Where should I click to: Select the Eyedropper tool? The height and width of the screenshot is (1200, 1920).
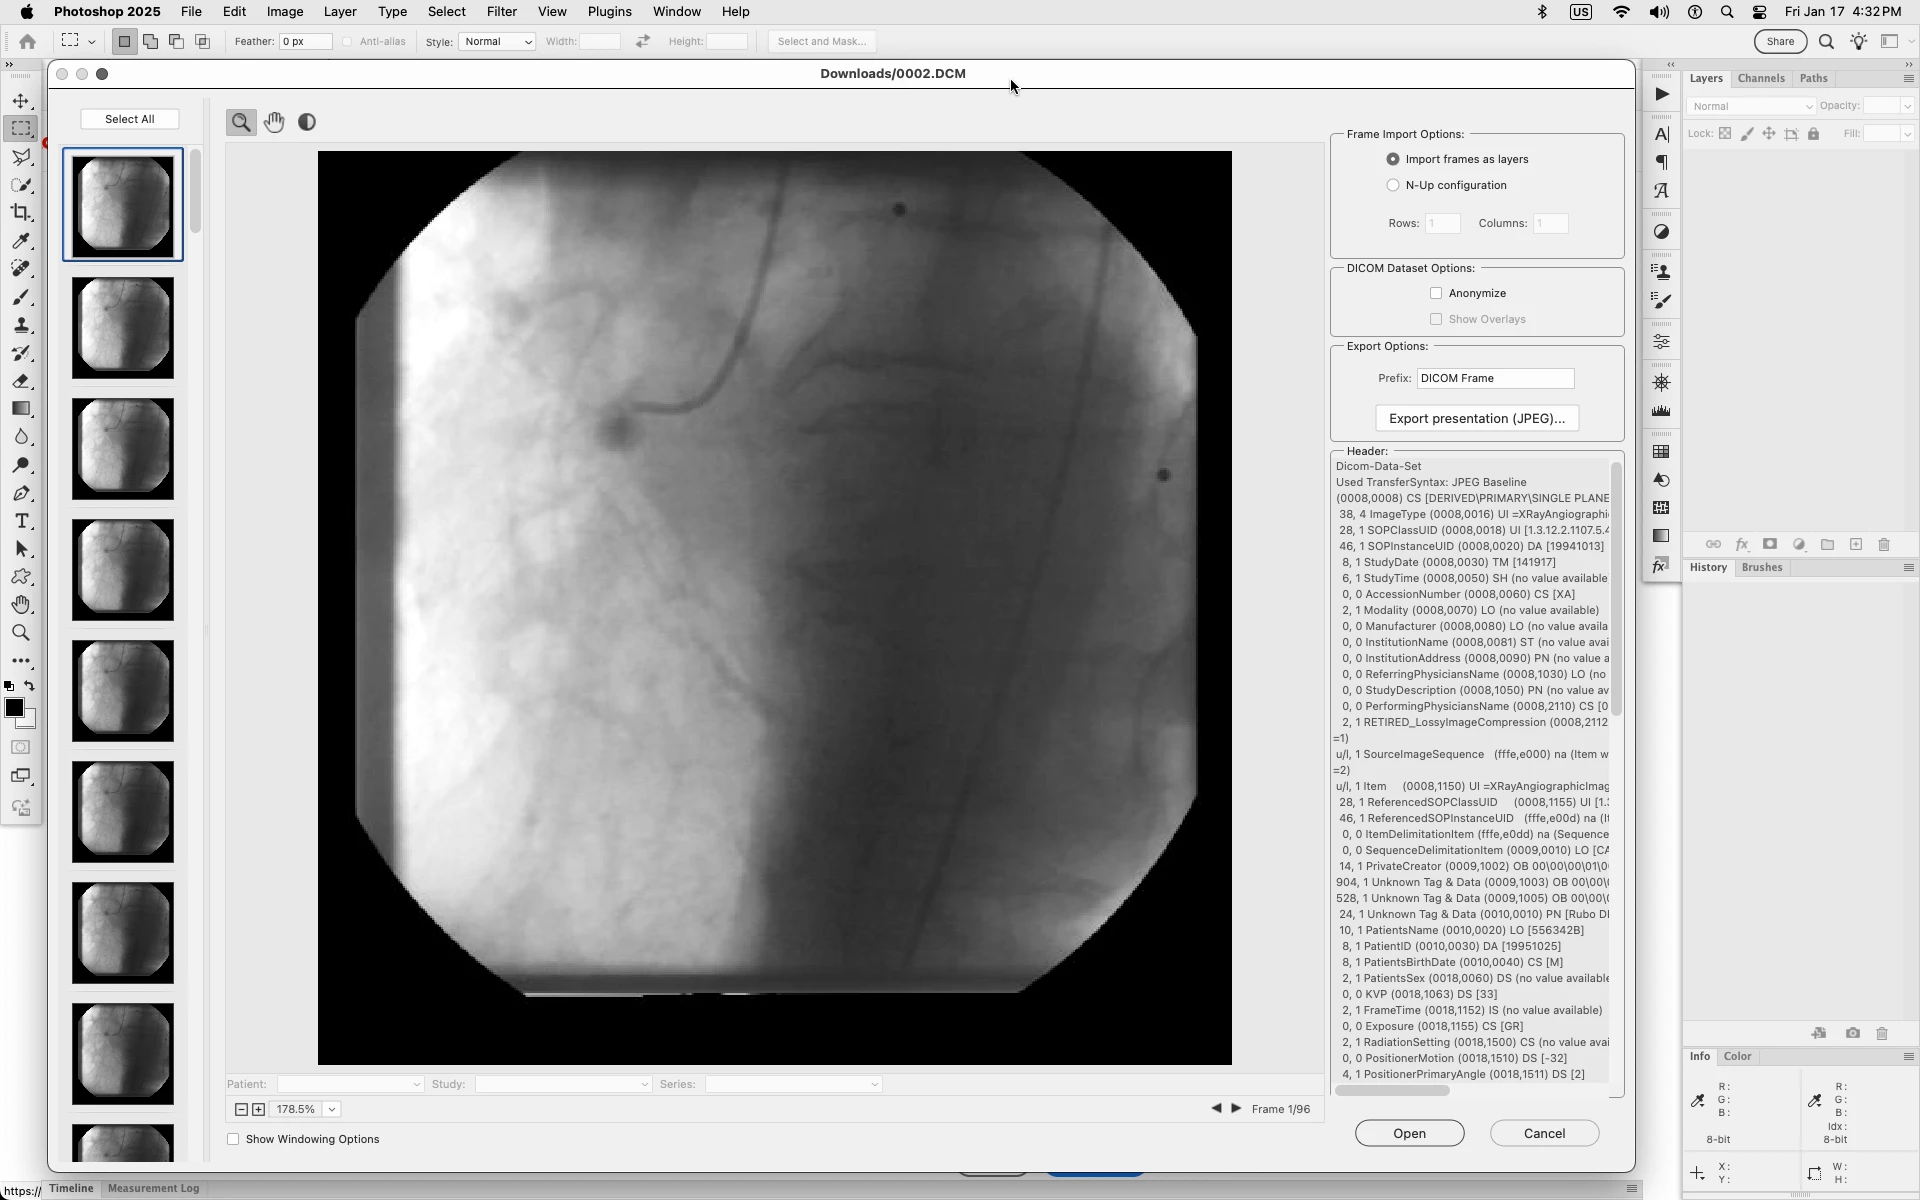point(21,241)
